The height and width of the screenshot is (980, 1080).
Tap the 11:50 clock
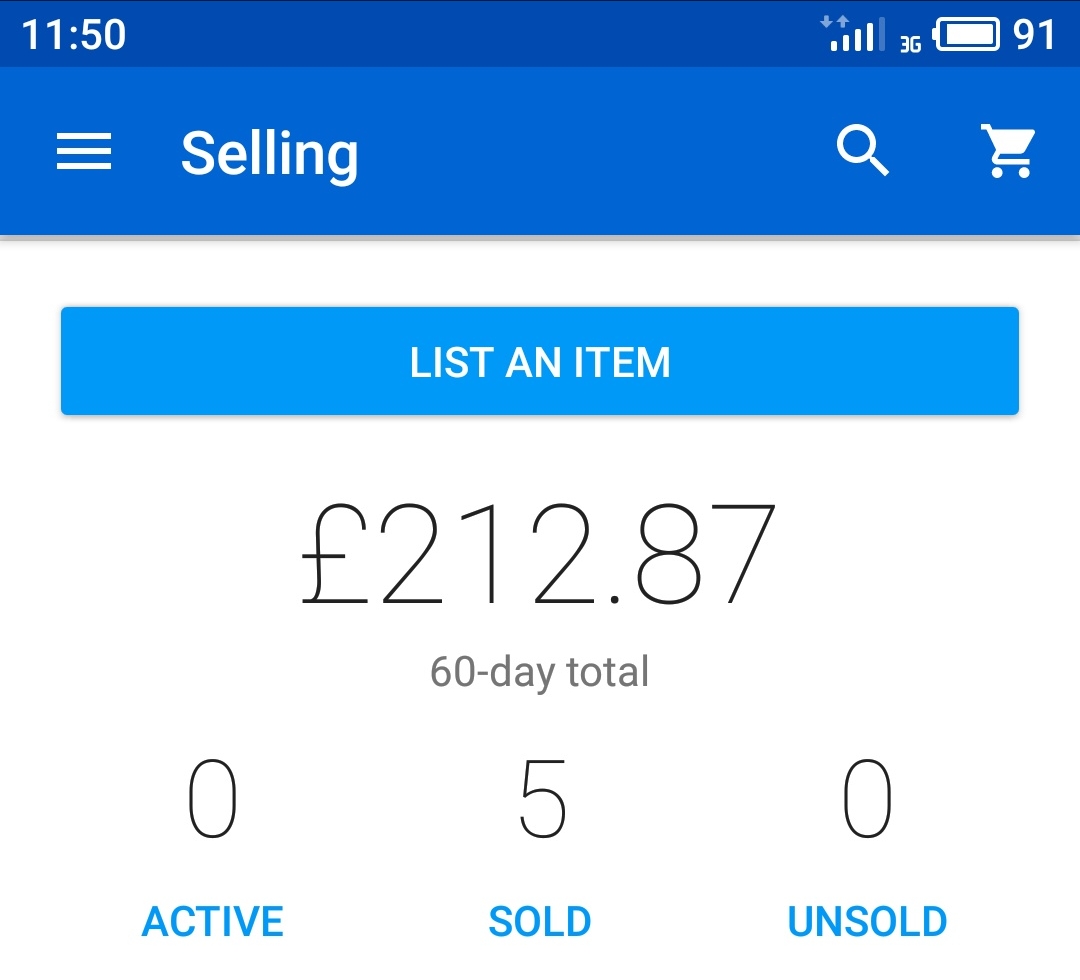pyautogui.click(x=74, y=34)
